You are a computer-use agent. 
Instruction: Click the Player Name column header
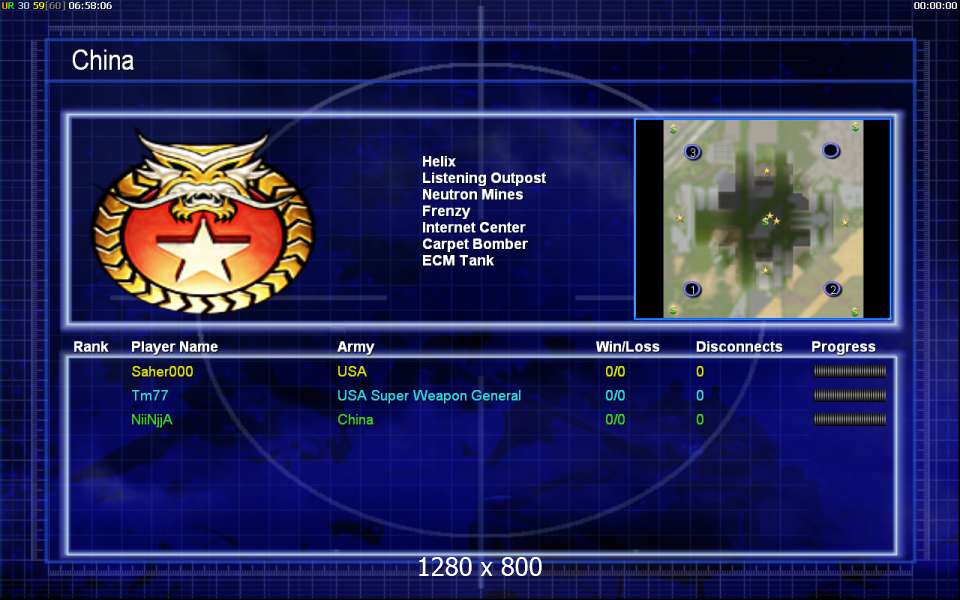174,347
